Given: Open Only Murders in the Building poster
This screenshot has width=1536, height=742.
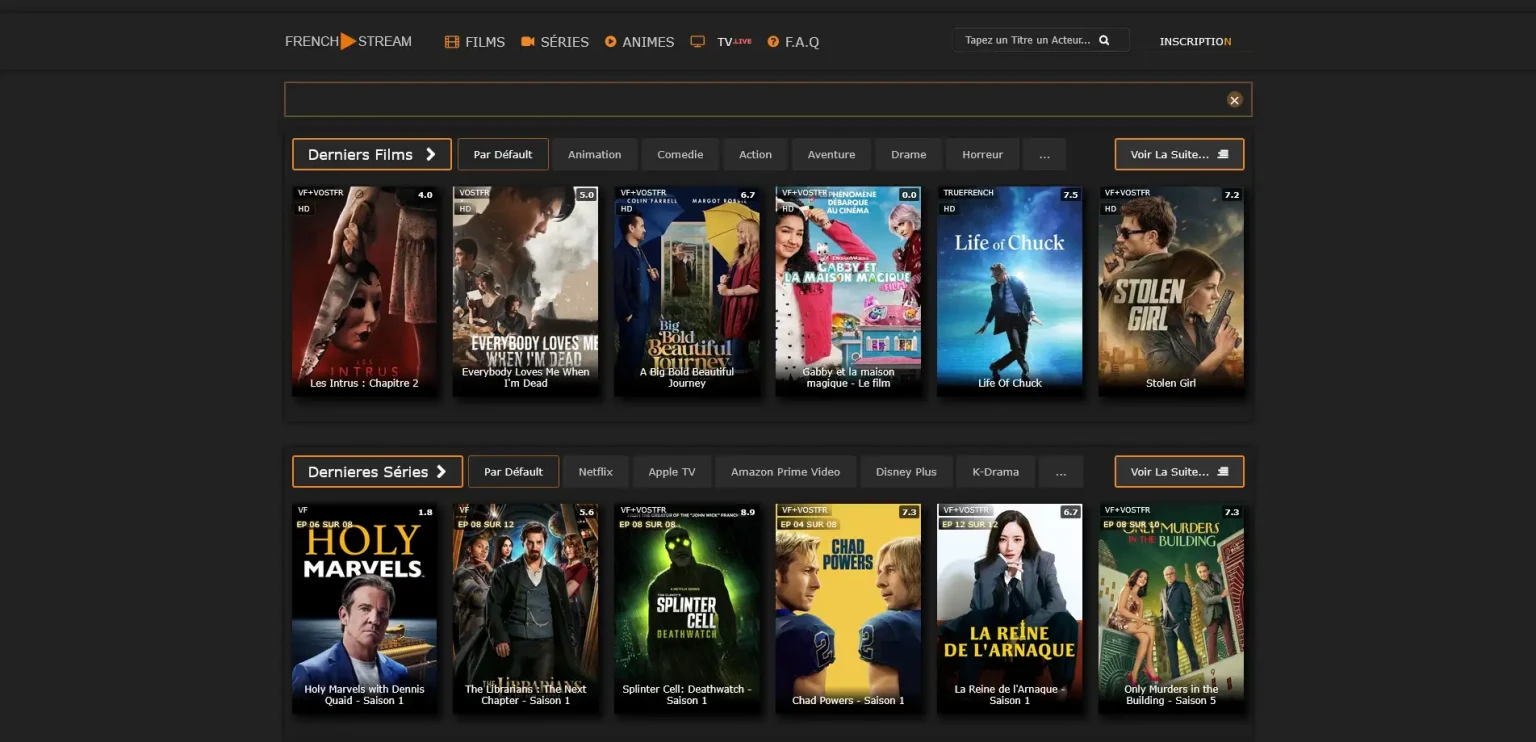Looking at the screenshot, I should [x=1171, y=608].
